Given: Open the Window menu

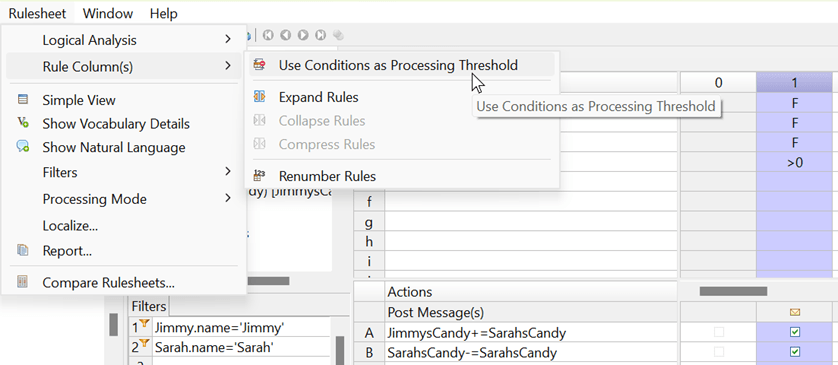Looking at the screenshot, I should pos(108,13).
